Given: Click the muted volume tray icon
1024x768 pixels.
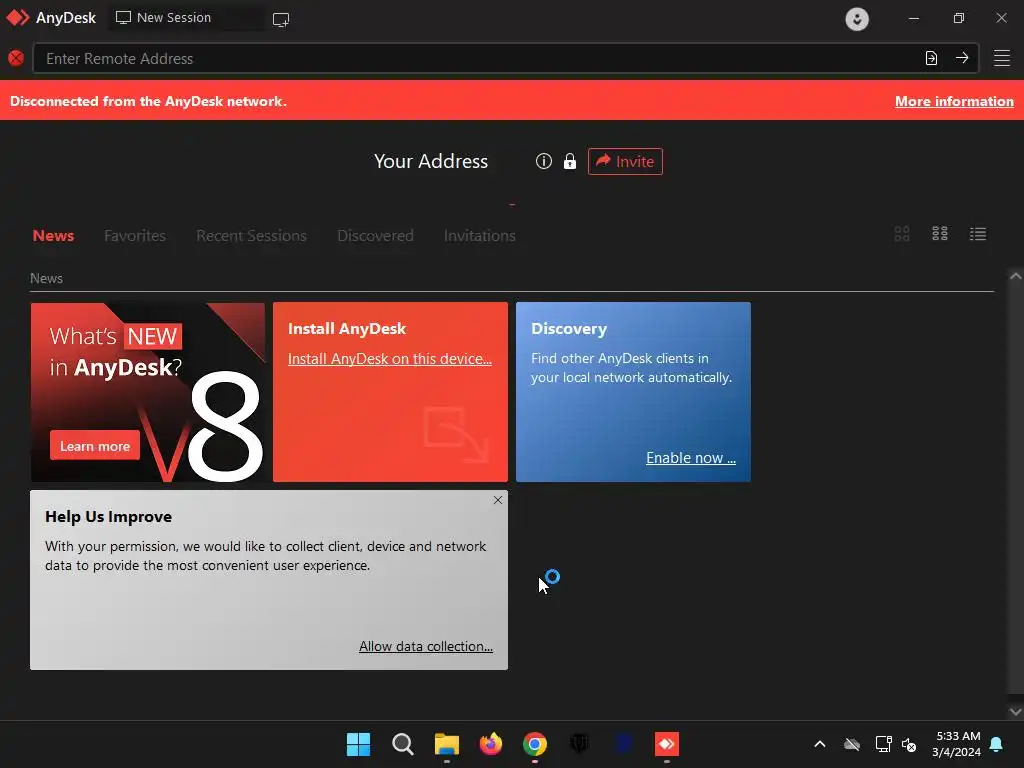Looking at the screenshot, I should pos(908,744).
